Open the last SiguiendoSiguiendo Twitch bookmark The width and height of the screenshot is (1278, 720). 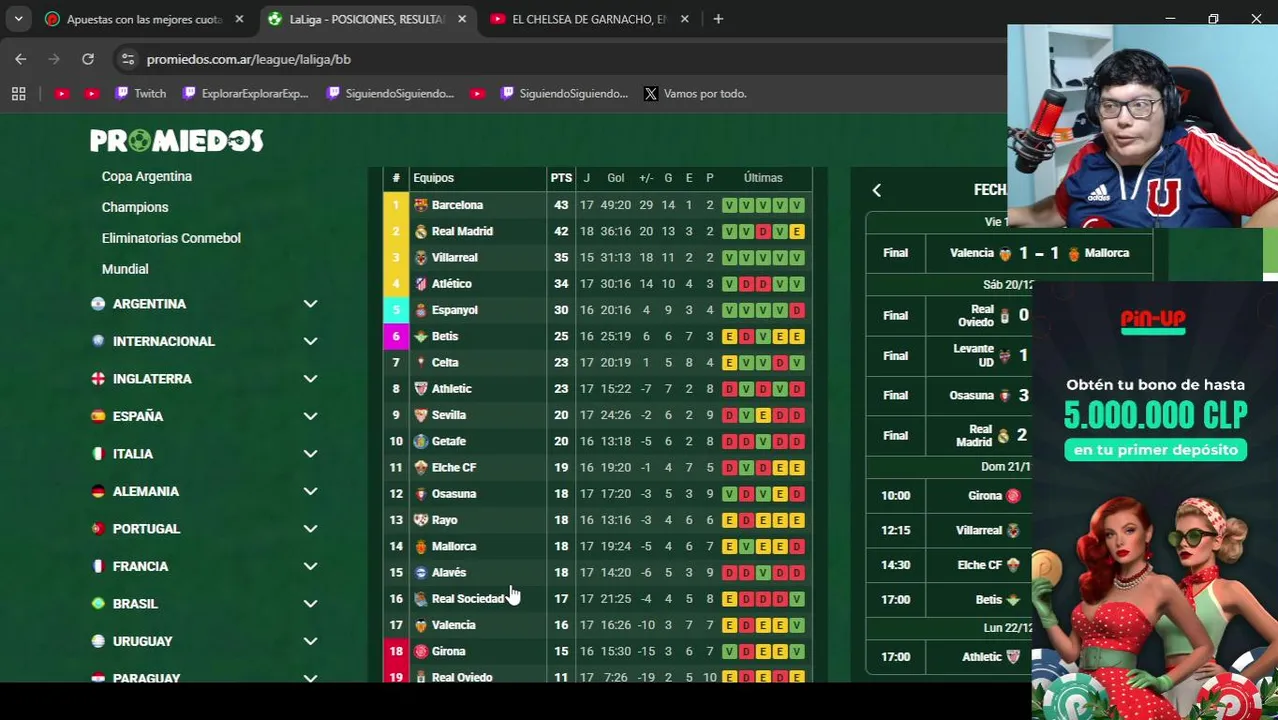point(564,93)
